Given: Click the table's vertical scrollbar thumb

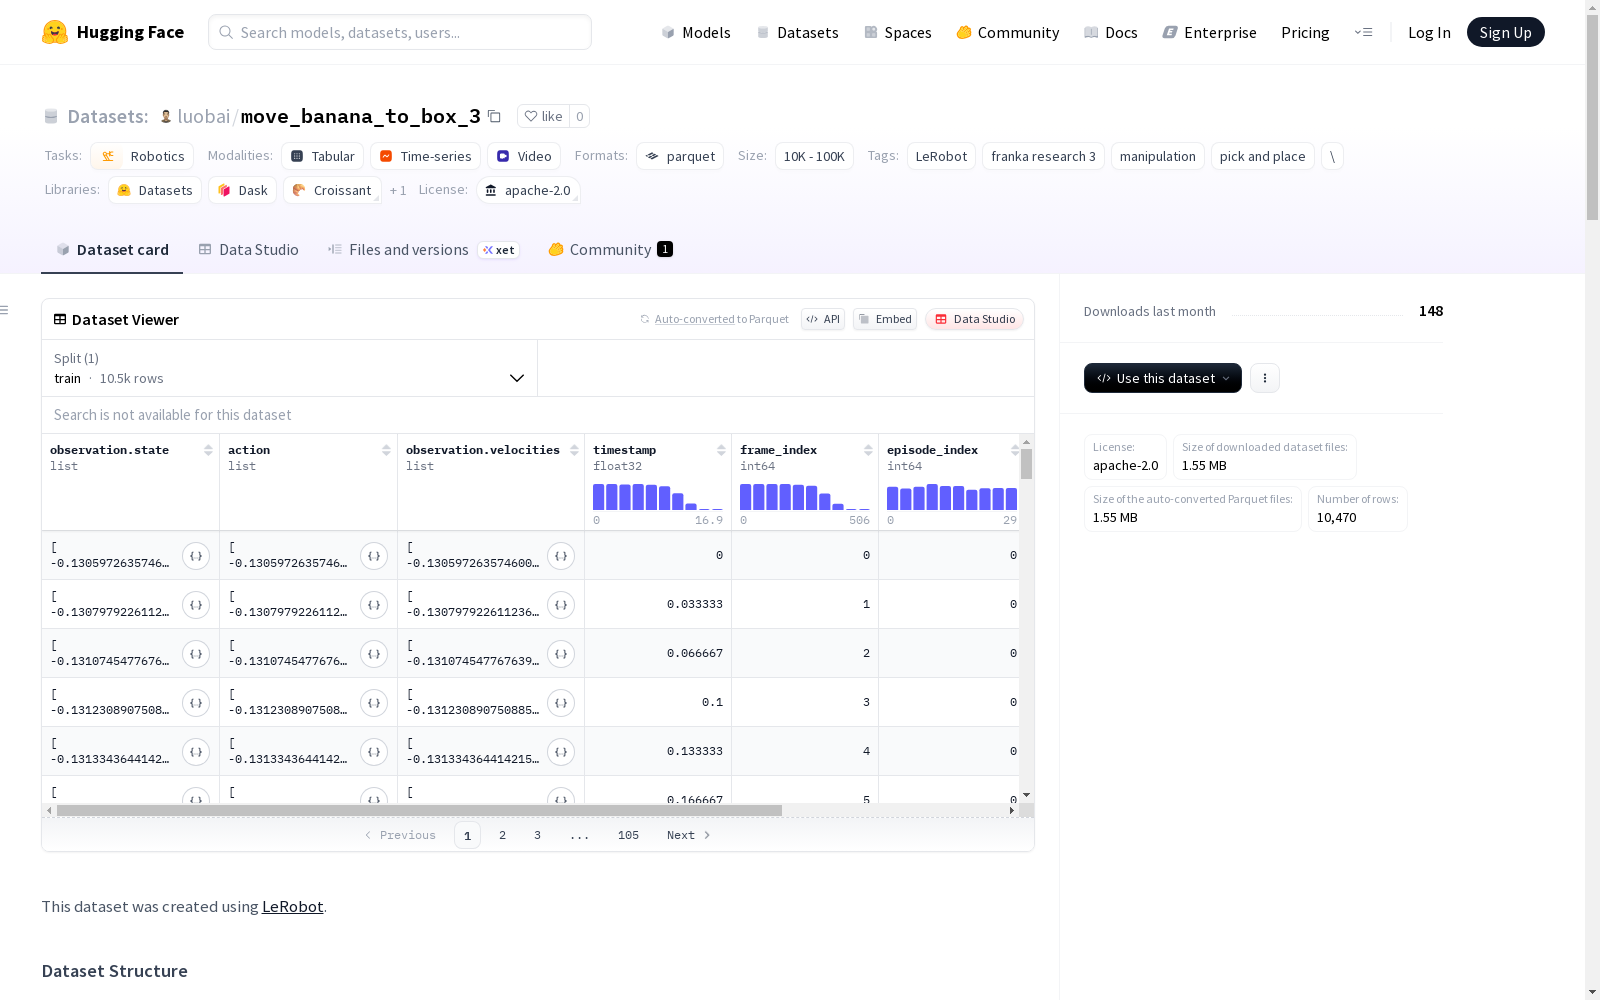Looking at the screenshot, I should (x=1026, y=464).
